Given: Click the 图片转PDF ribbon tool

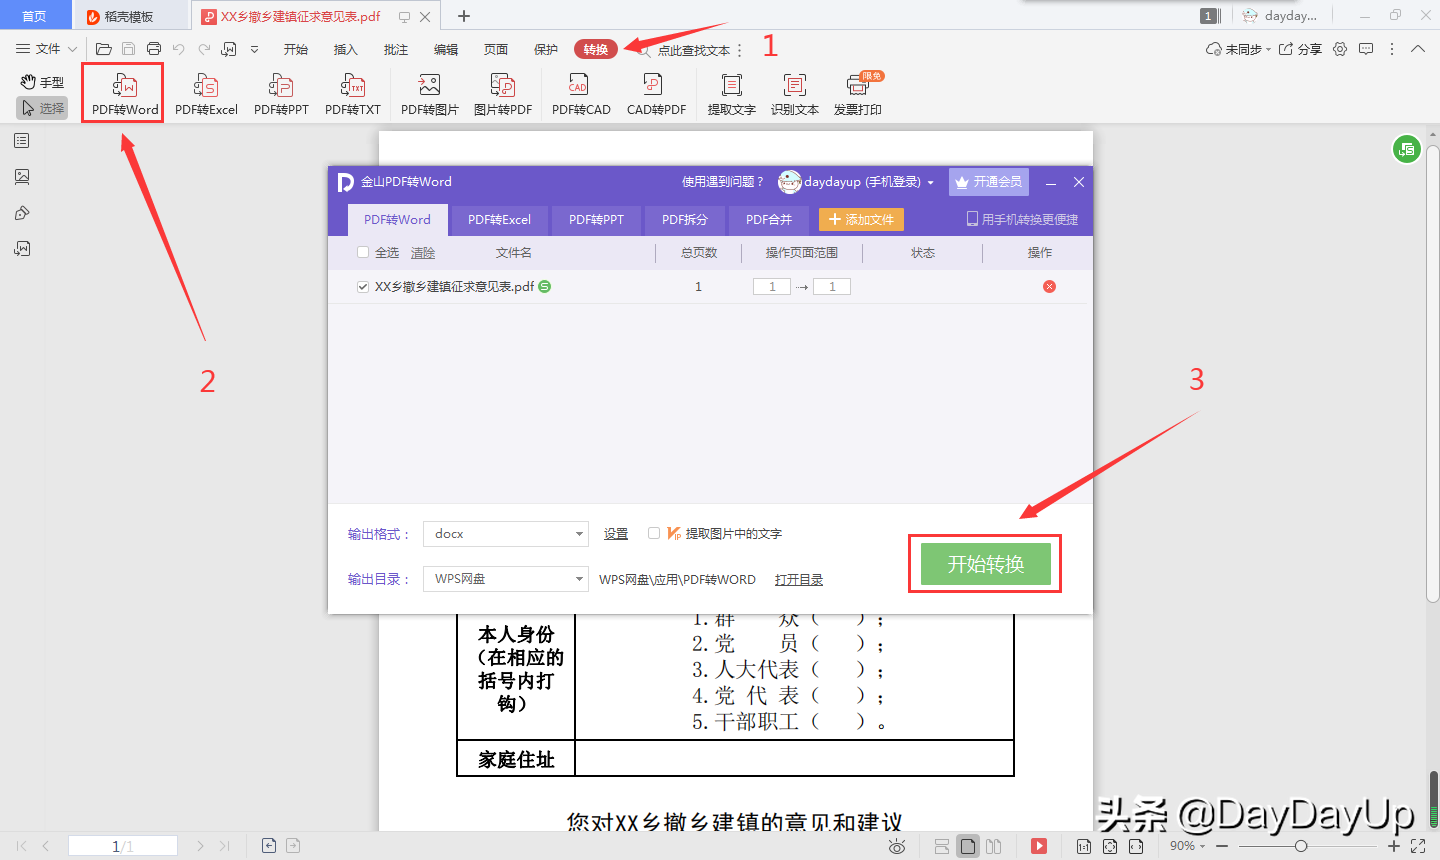Looking at the screenshot, I should pos(503,94).
